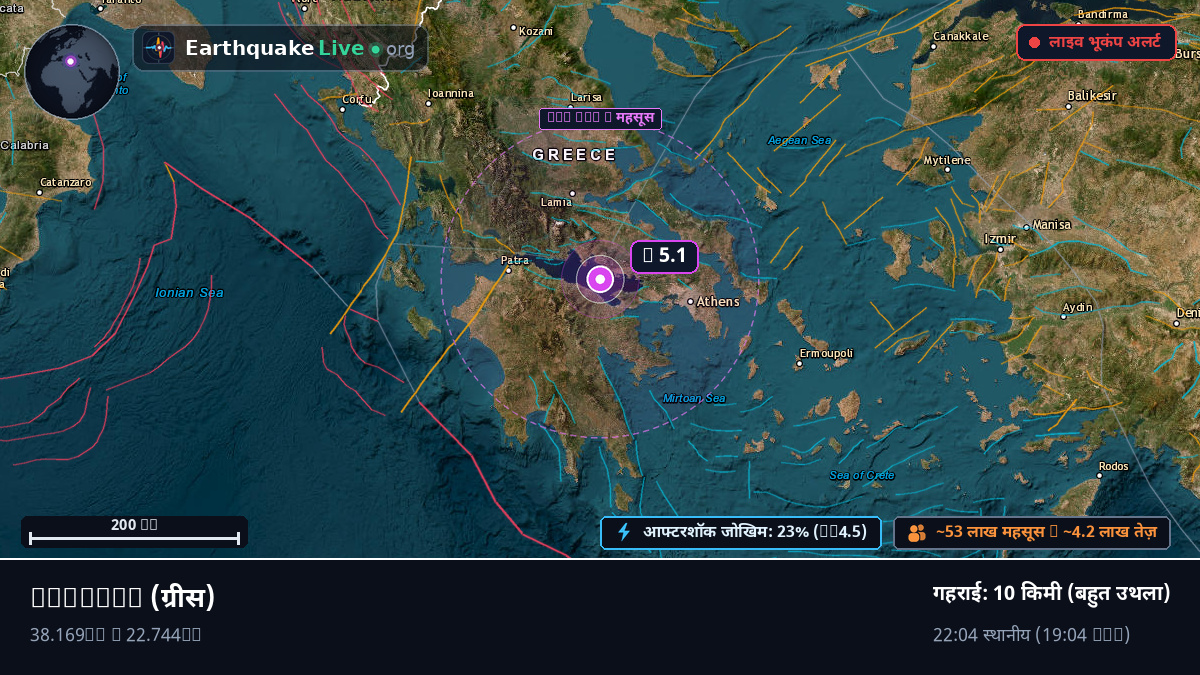Click the Ermoupoli city label
Viewport: 1200px width, 675px height.
point(826,353)
